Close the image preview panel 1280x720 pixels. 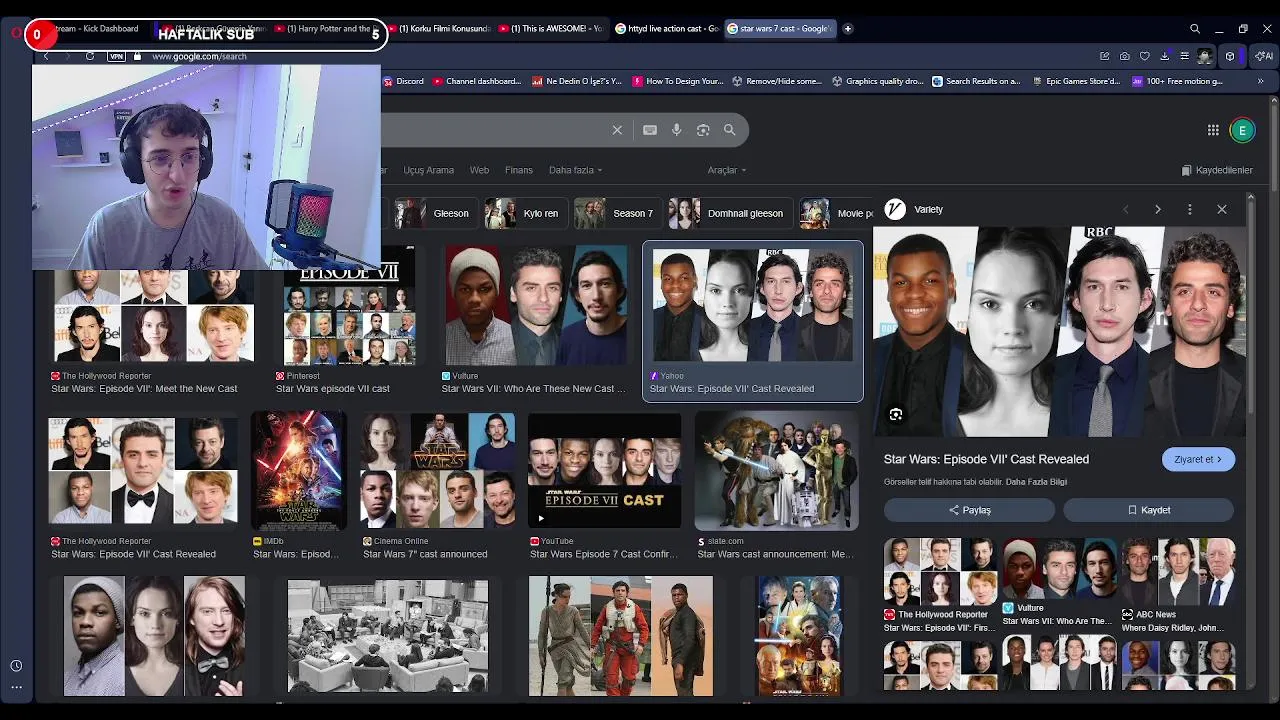(1222, 210)
